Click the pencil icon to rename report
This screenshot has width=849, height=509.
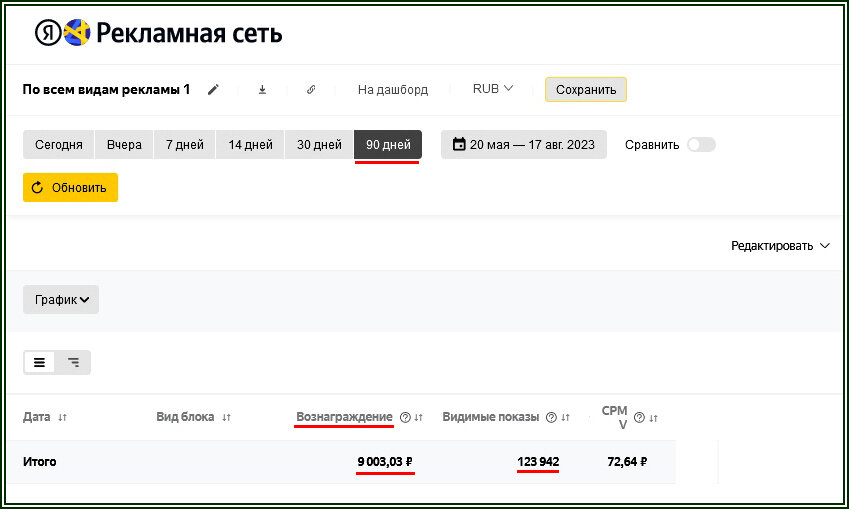pos(213,90)
